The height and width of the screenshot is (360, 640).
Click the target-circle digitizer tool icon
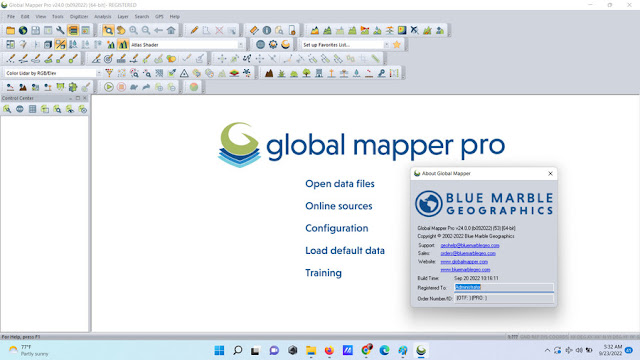pyautogui.click(x=108, y=59)
